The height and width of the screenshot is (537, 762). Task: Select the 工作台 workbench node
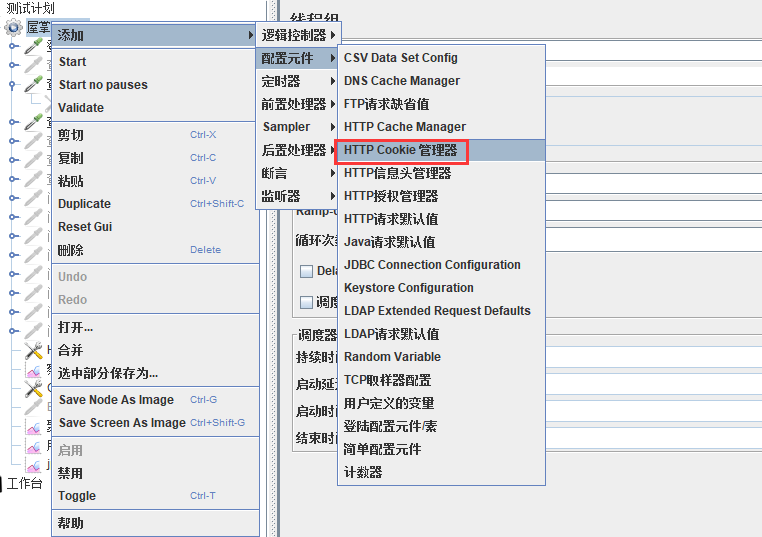[x=24, y=483]
